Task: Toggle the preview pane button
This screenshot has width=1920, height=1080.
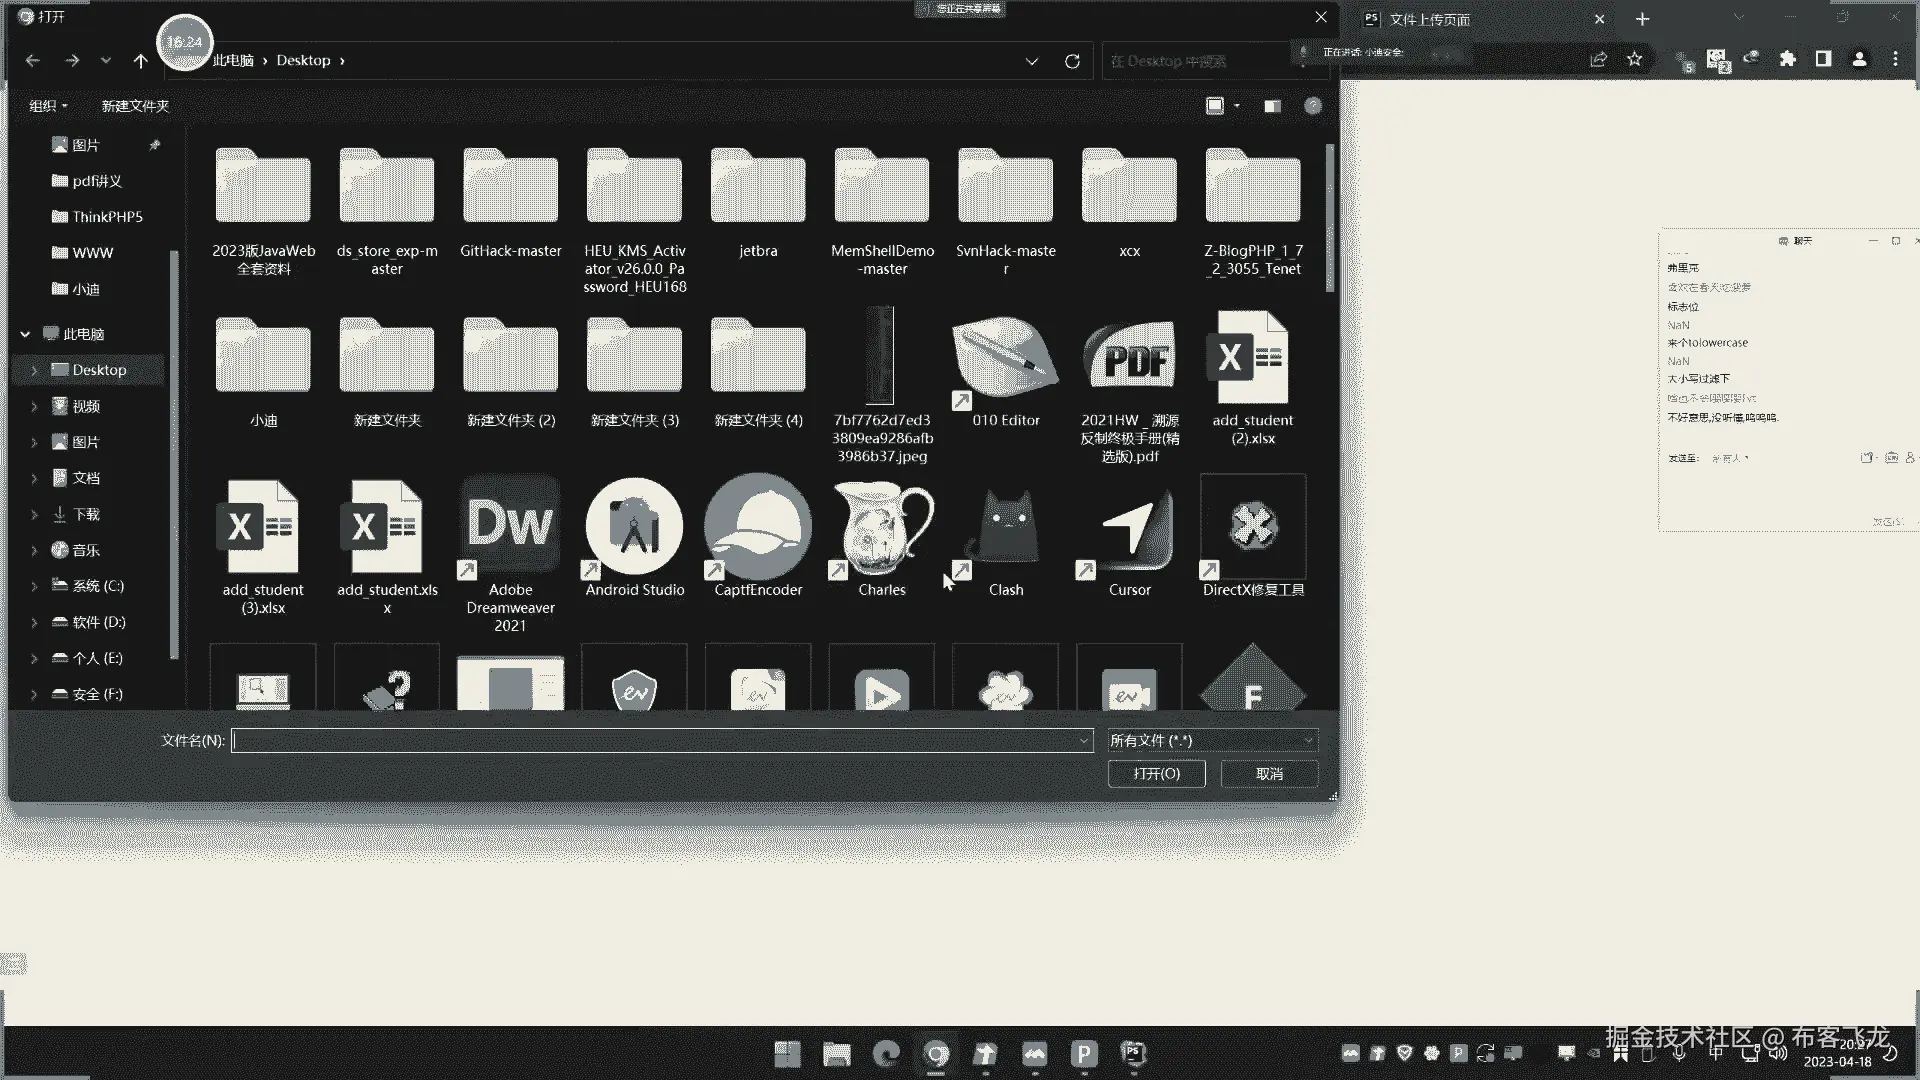Action: (1272, 106)
